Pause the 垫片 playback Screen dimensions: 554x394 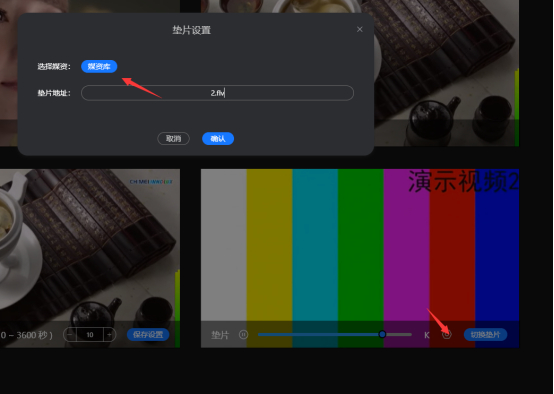pos(243,334)
